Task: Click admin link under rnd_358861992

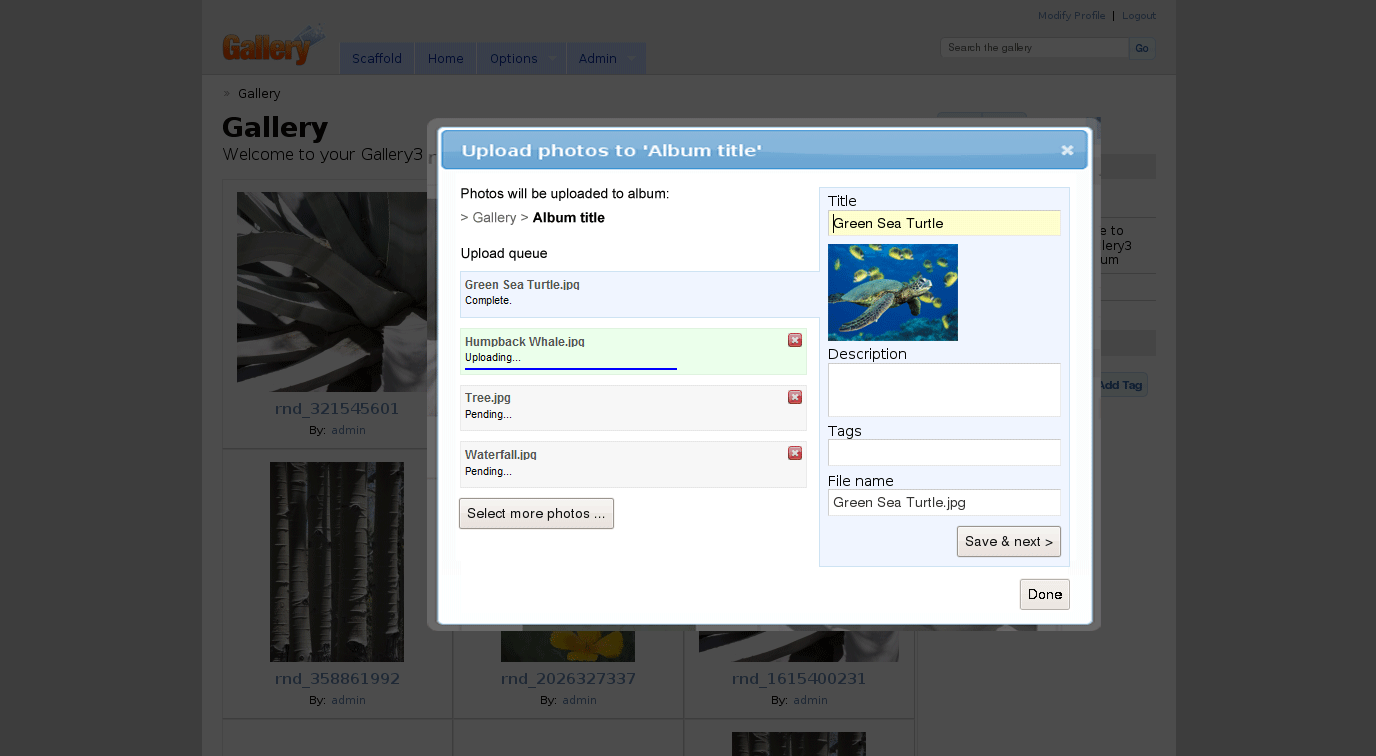Action: click(348, 700)
